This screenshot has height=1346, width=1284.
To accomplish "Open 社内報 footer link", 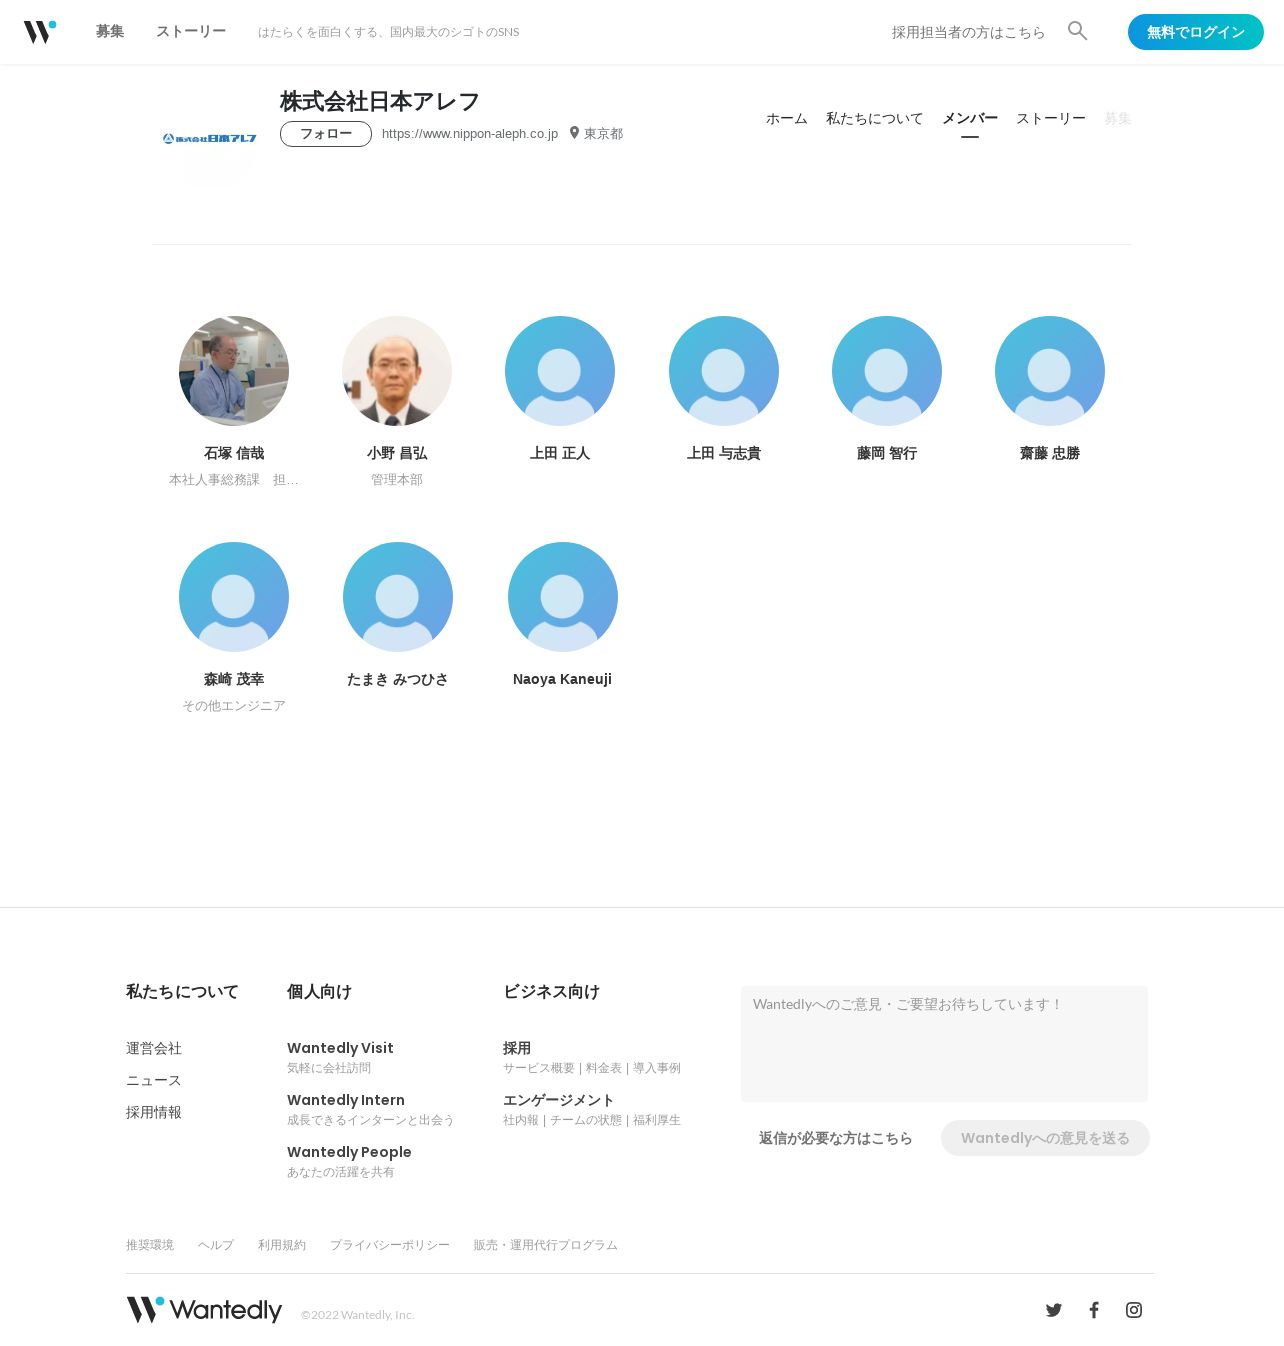I will pyautogui.click(x=521, y=1120).
